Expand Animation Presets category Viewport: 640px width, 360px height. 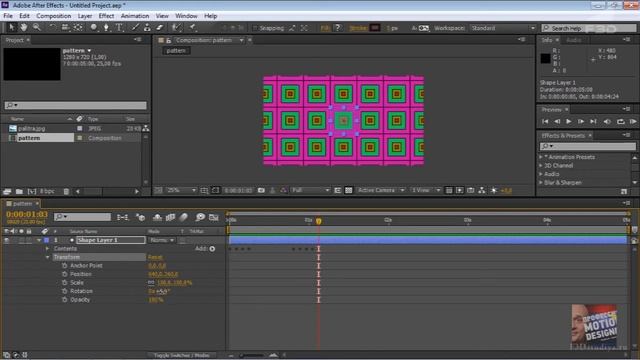541,157
